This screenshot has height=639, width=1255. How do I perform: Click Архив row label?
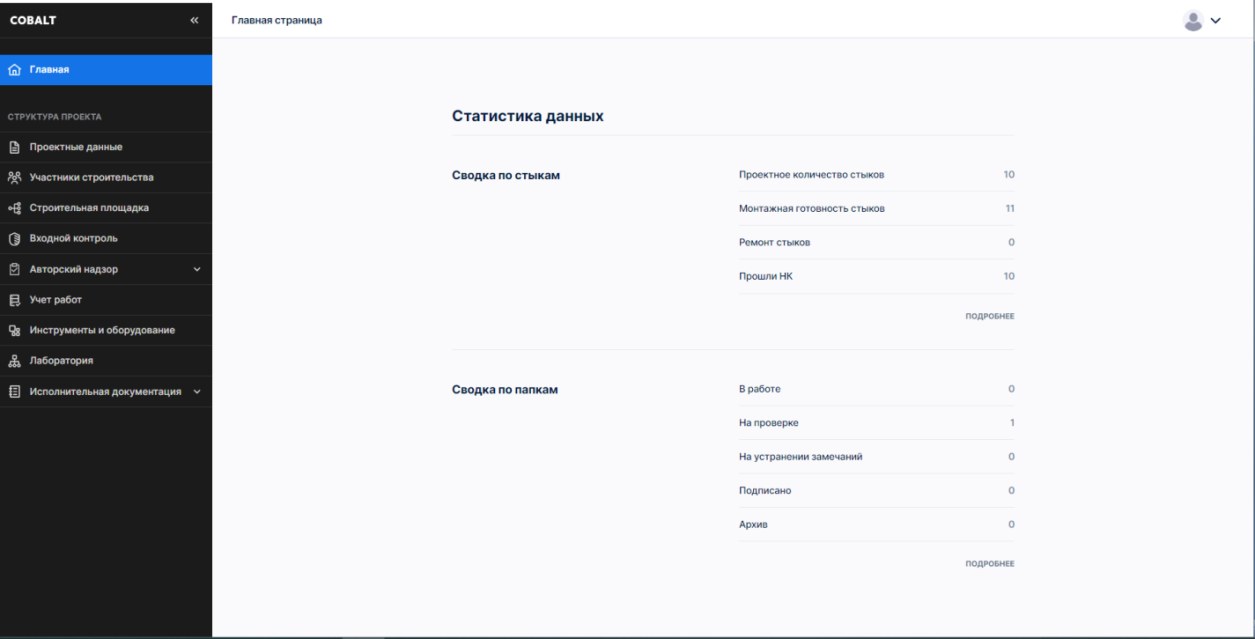tap(752, 525)
